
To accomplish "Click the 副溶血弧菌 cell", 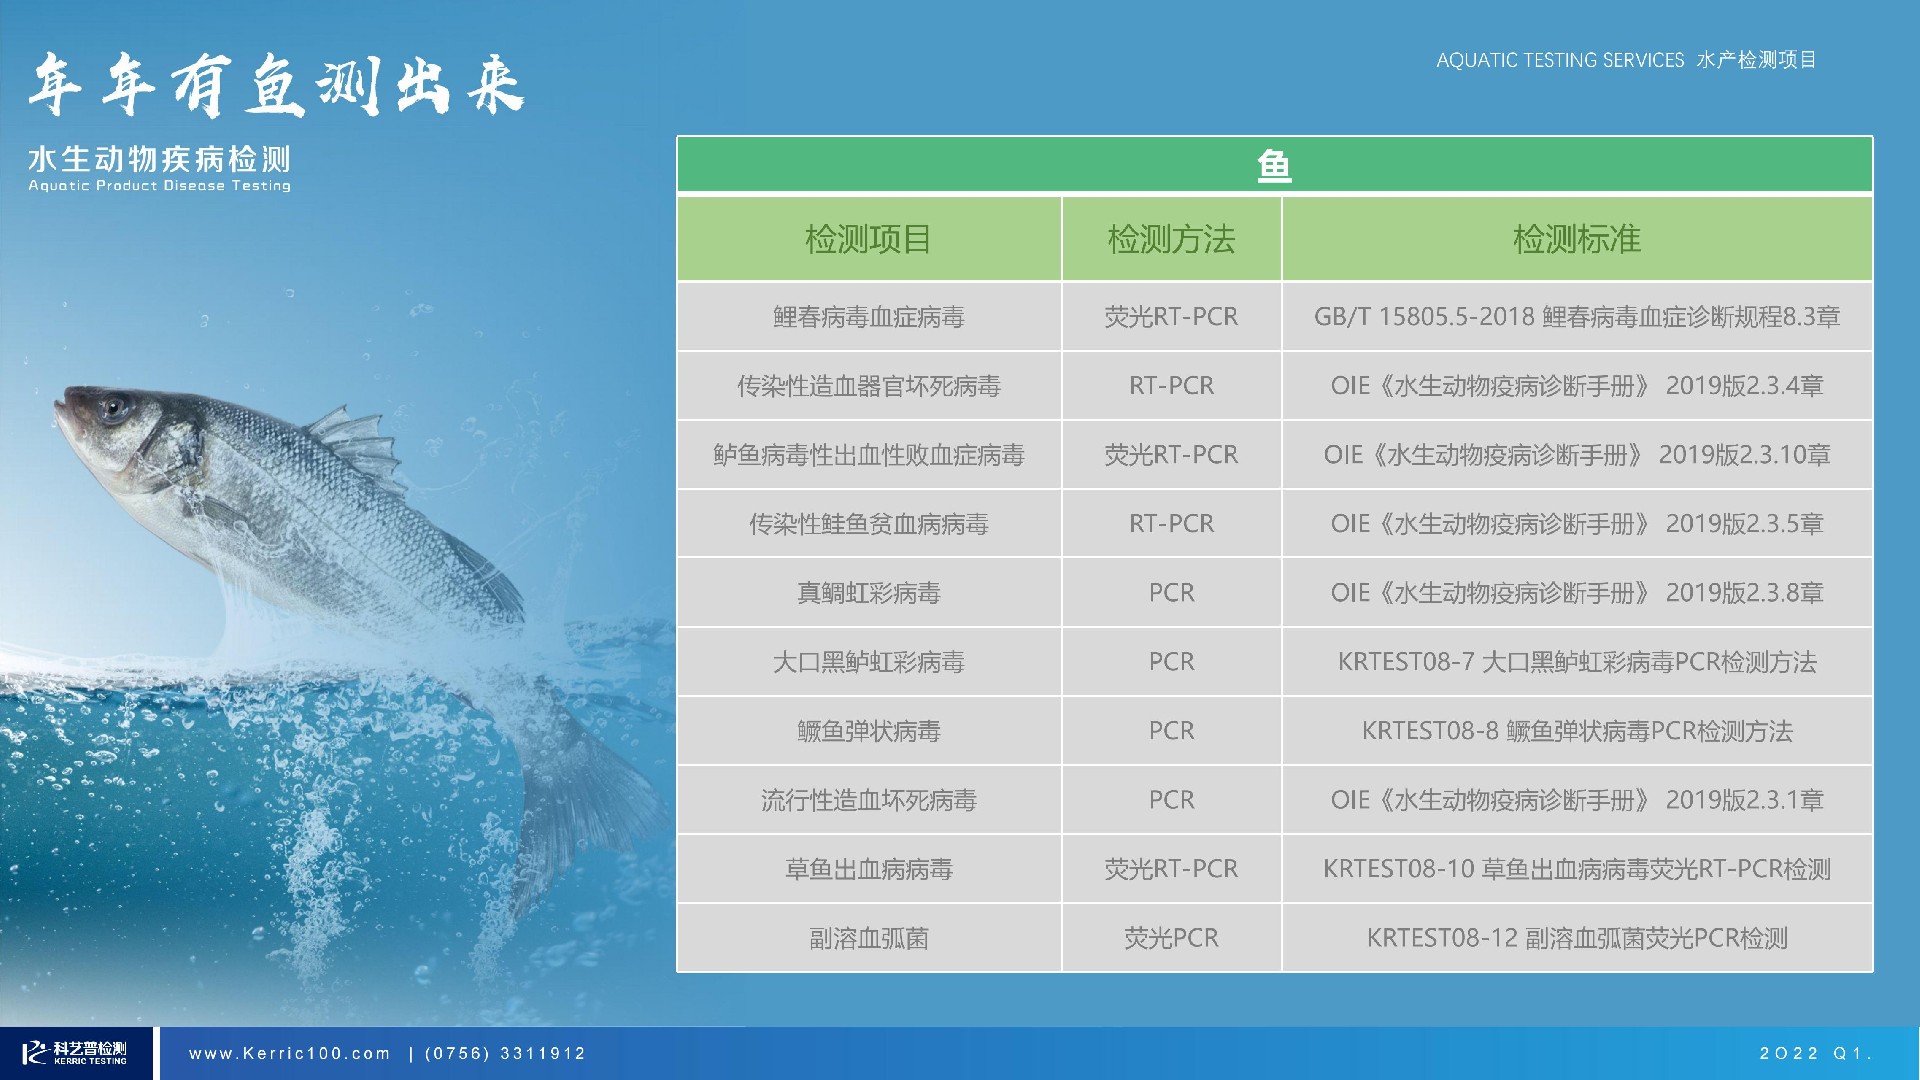I will point(869,938).
